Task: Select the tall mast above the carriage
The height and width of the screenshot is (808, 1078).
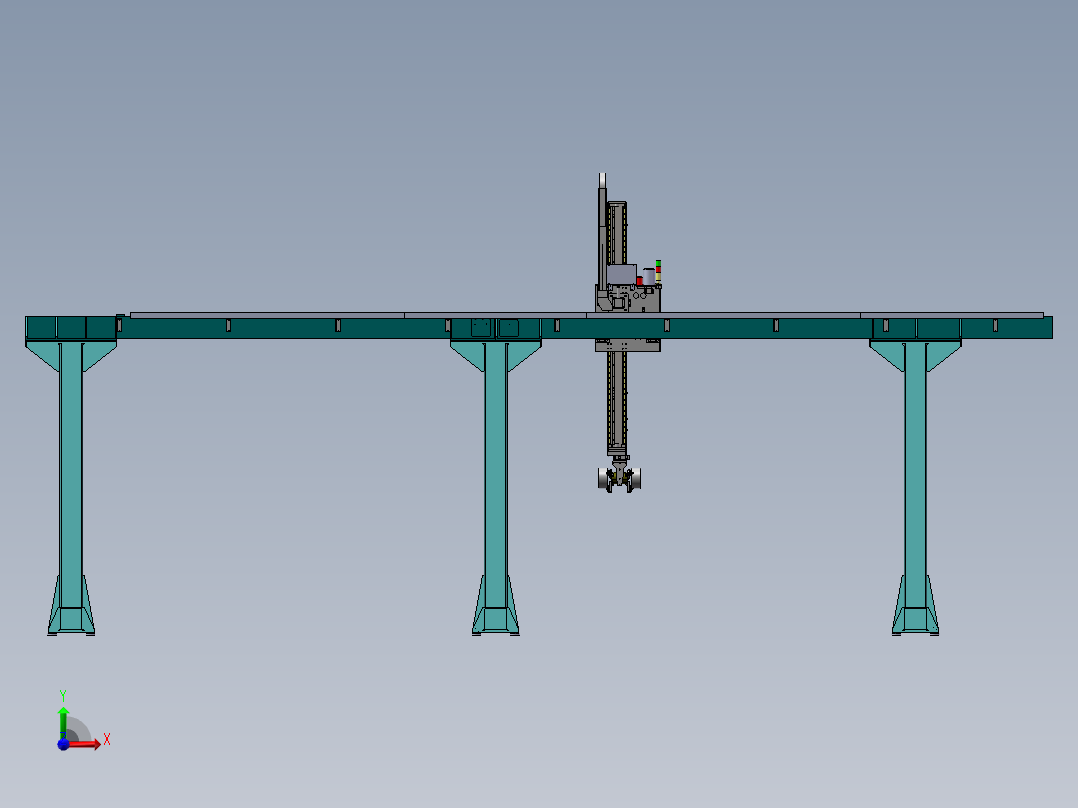Action: pyautogui.click(x=602, y=230)
